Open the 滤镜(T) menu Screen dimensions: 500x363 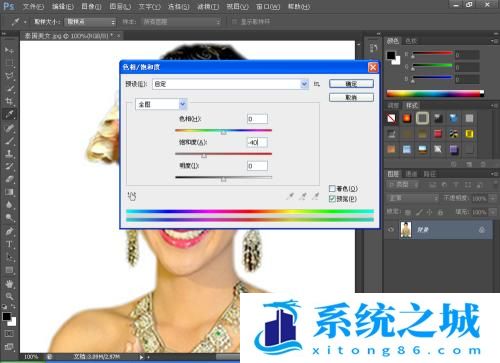tap(208, 6)
